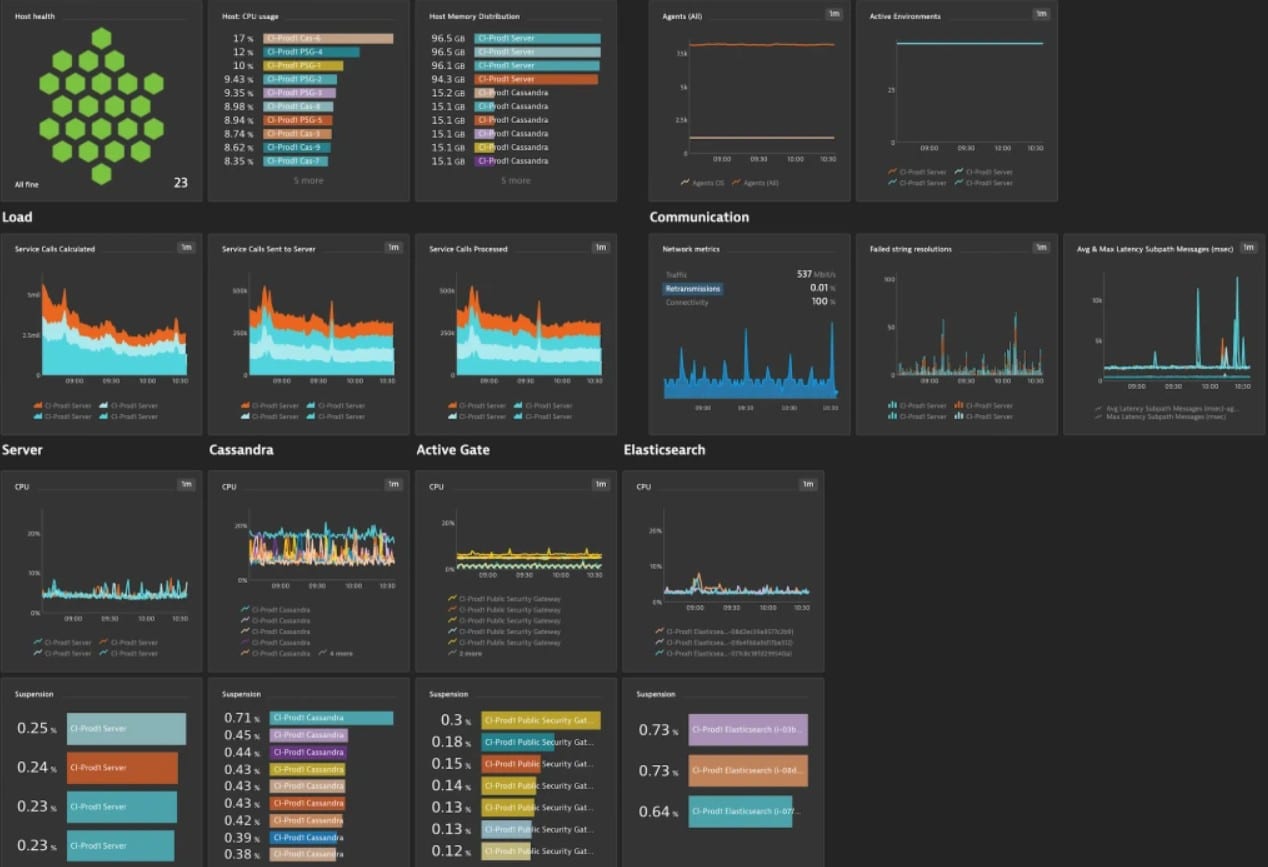Open the Agents OS legend entry below the Agents chart
1268x867 pixels.
(x=705, y=183)
